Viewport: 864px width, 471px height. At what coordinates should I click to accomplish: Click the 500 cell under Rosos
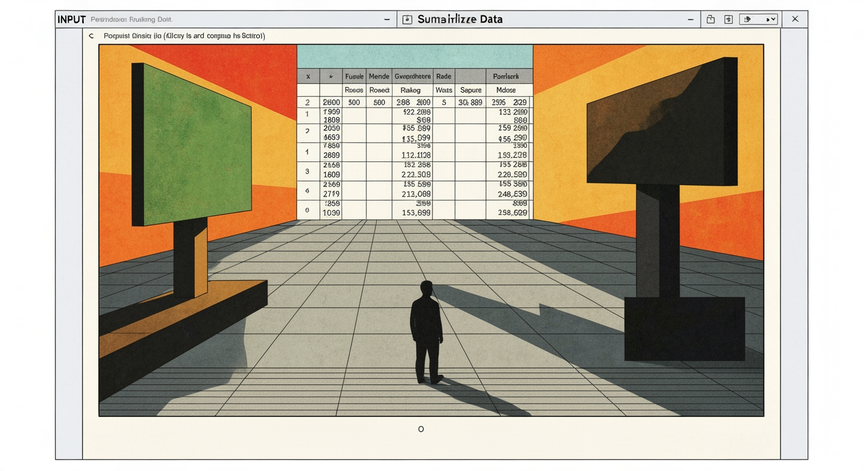[354, 102]
